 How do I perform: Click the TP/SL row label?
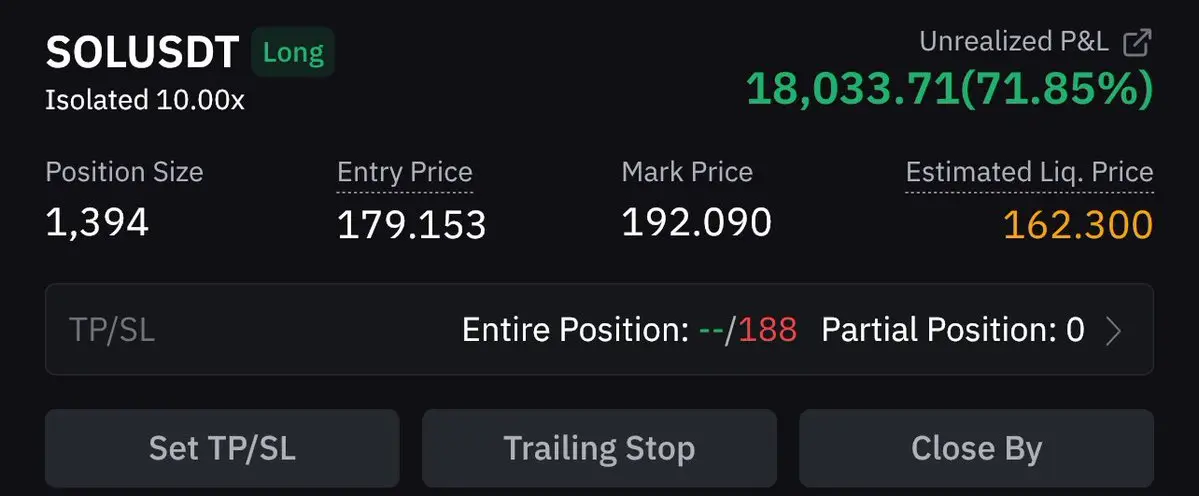pos(112,330)
